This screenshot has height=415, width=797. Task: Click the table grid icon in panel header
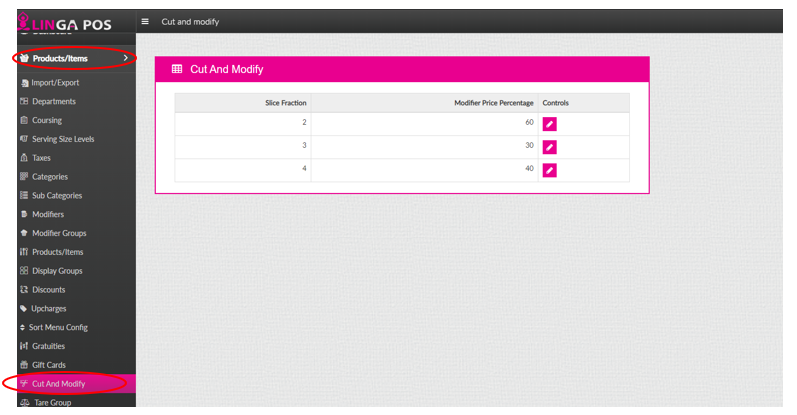[177, 69]
